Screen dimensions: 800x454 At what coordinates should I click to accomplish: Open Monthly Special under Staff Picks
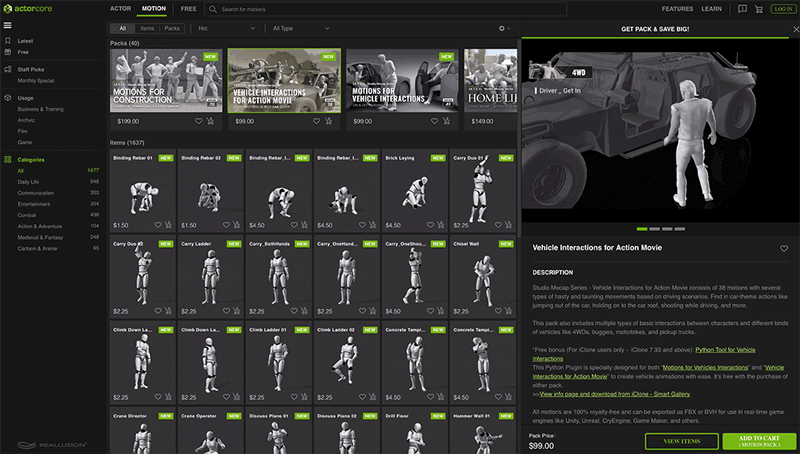tap(36, 80)
